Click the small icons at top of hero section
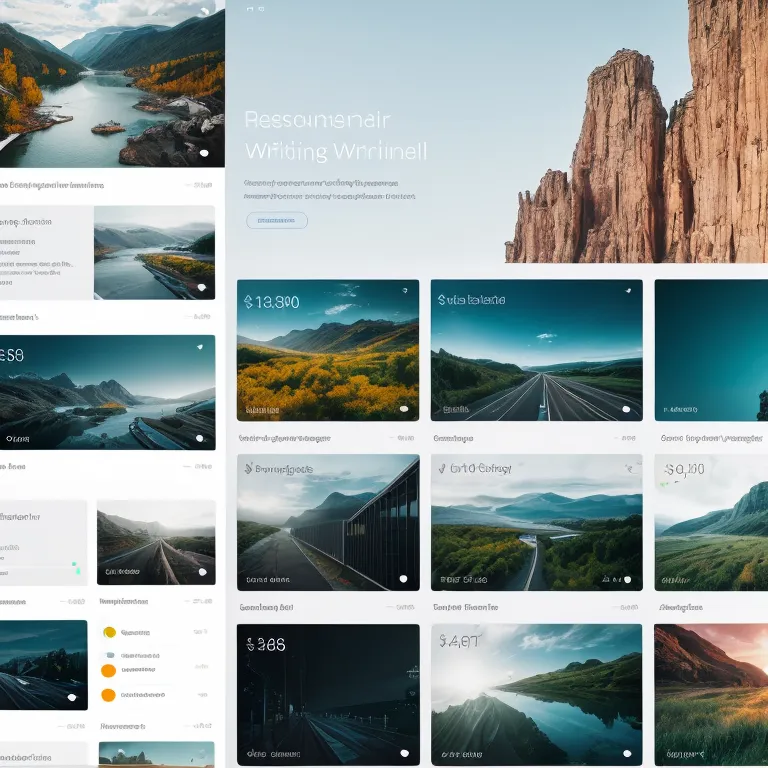768x768 pixels. [x=255, y=10]
